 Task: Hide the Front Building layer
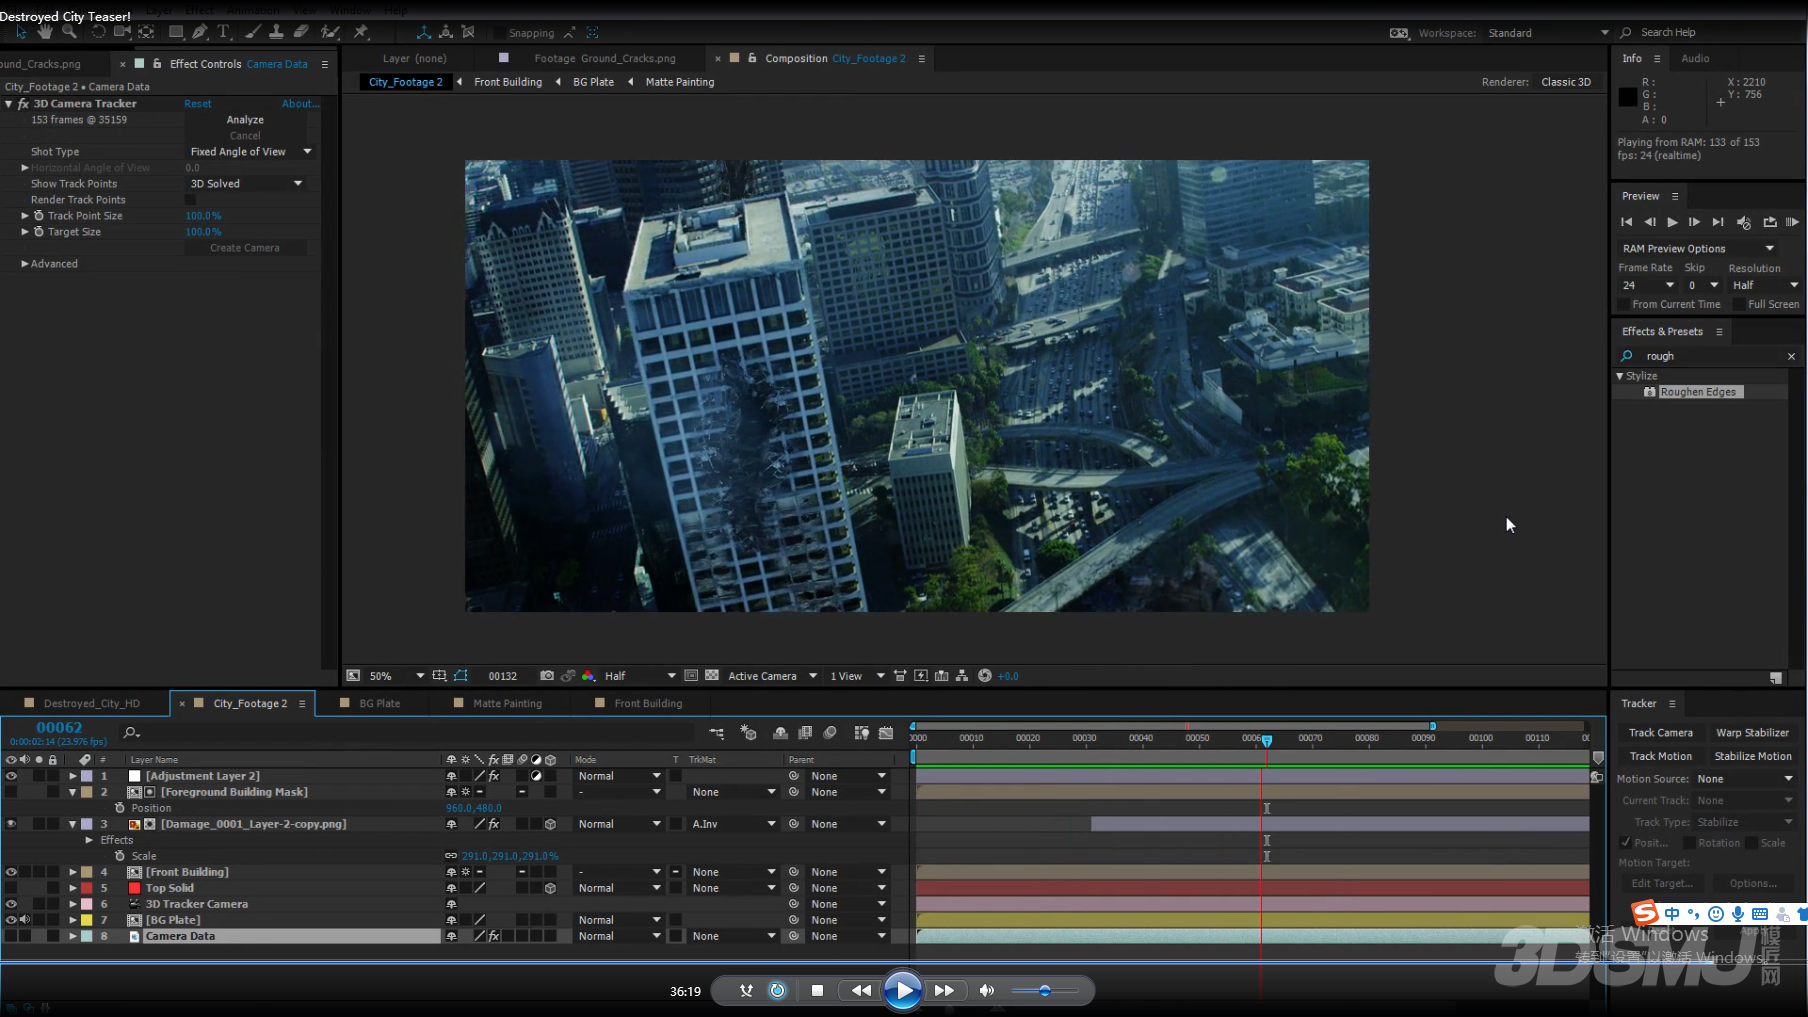tap(11, 872)
